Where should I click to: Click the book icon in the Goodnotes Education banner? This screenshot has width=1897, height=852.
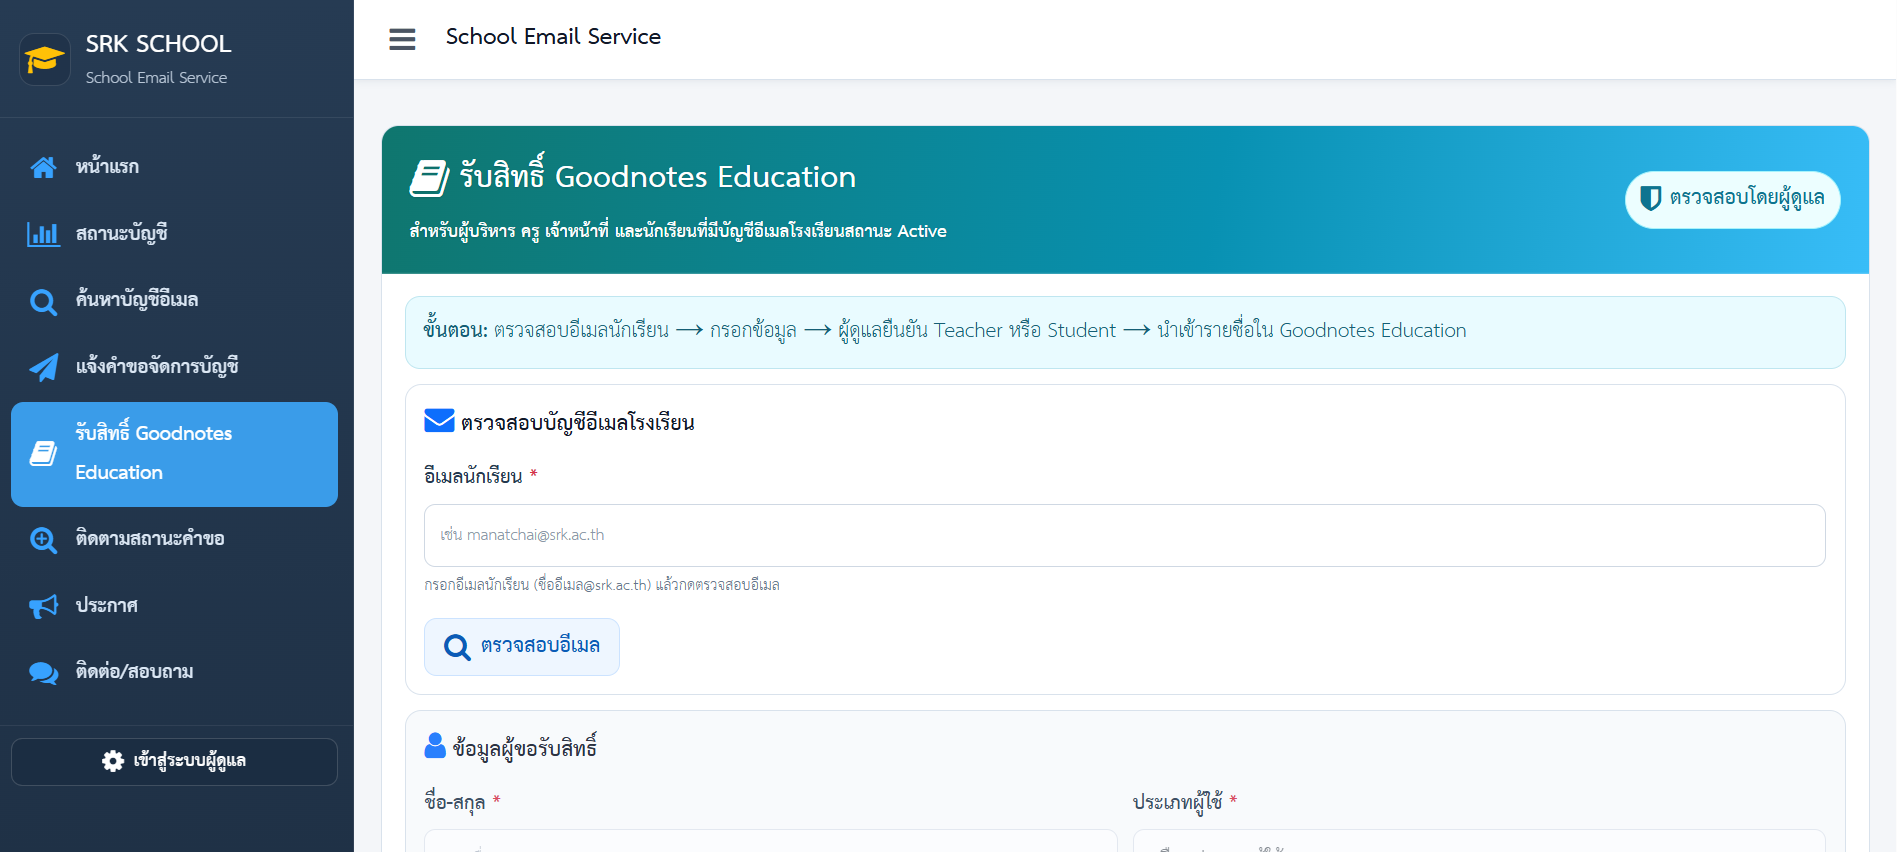coord(429,178)
